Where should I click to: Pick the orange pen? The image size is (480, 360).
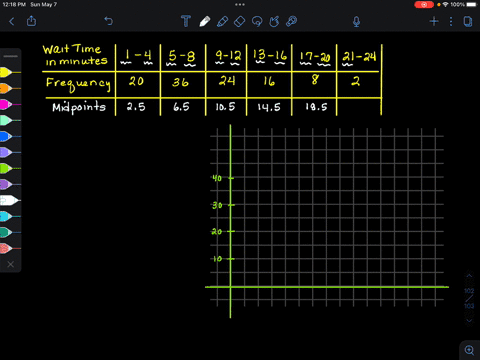click(x=10, y=88)
